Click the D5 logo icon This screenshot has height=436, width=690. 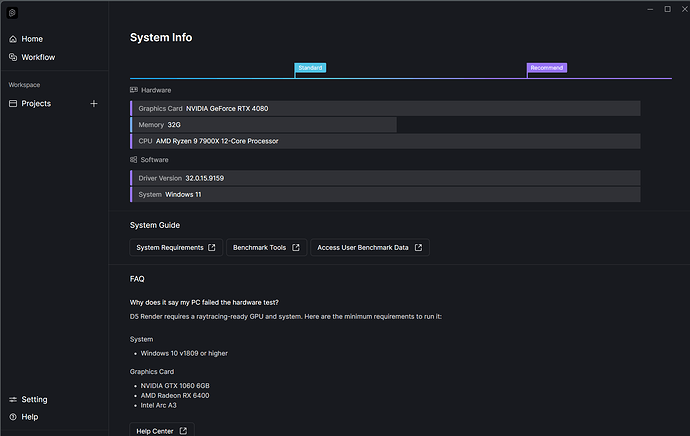[x=13, y=14]
